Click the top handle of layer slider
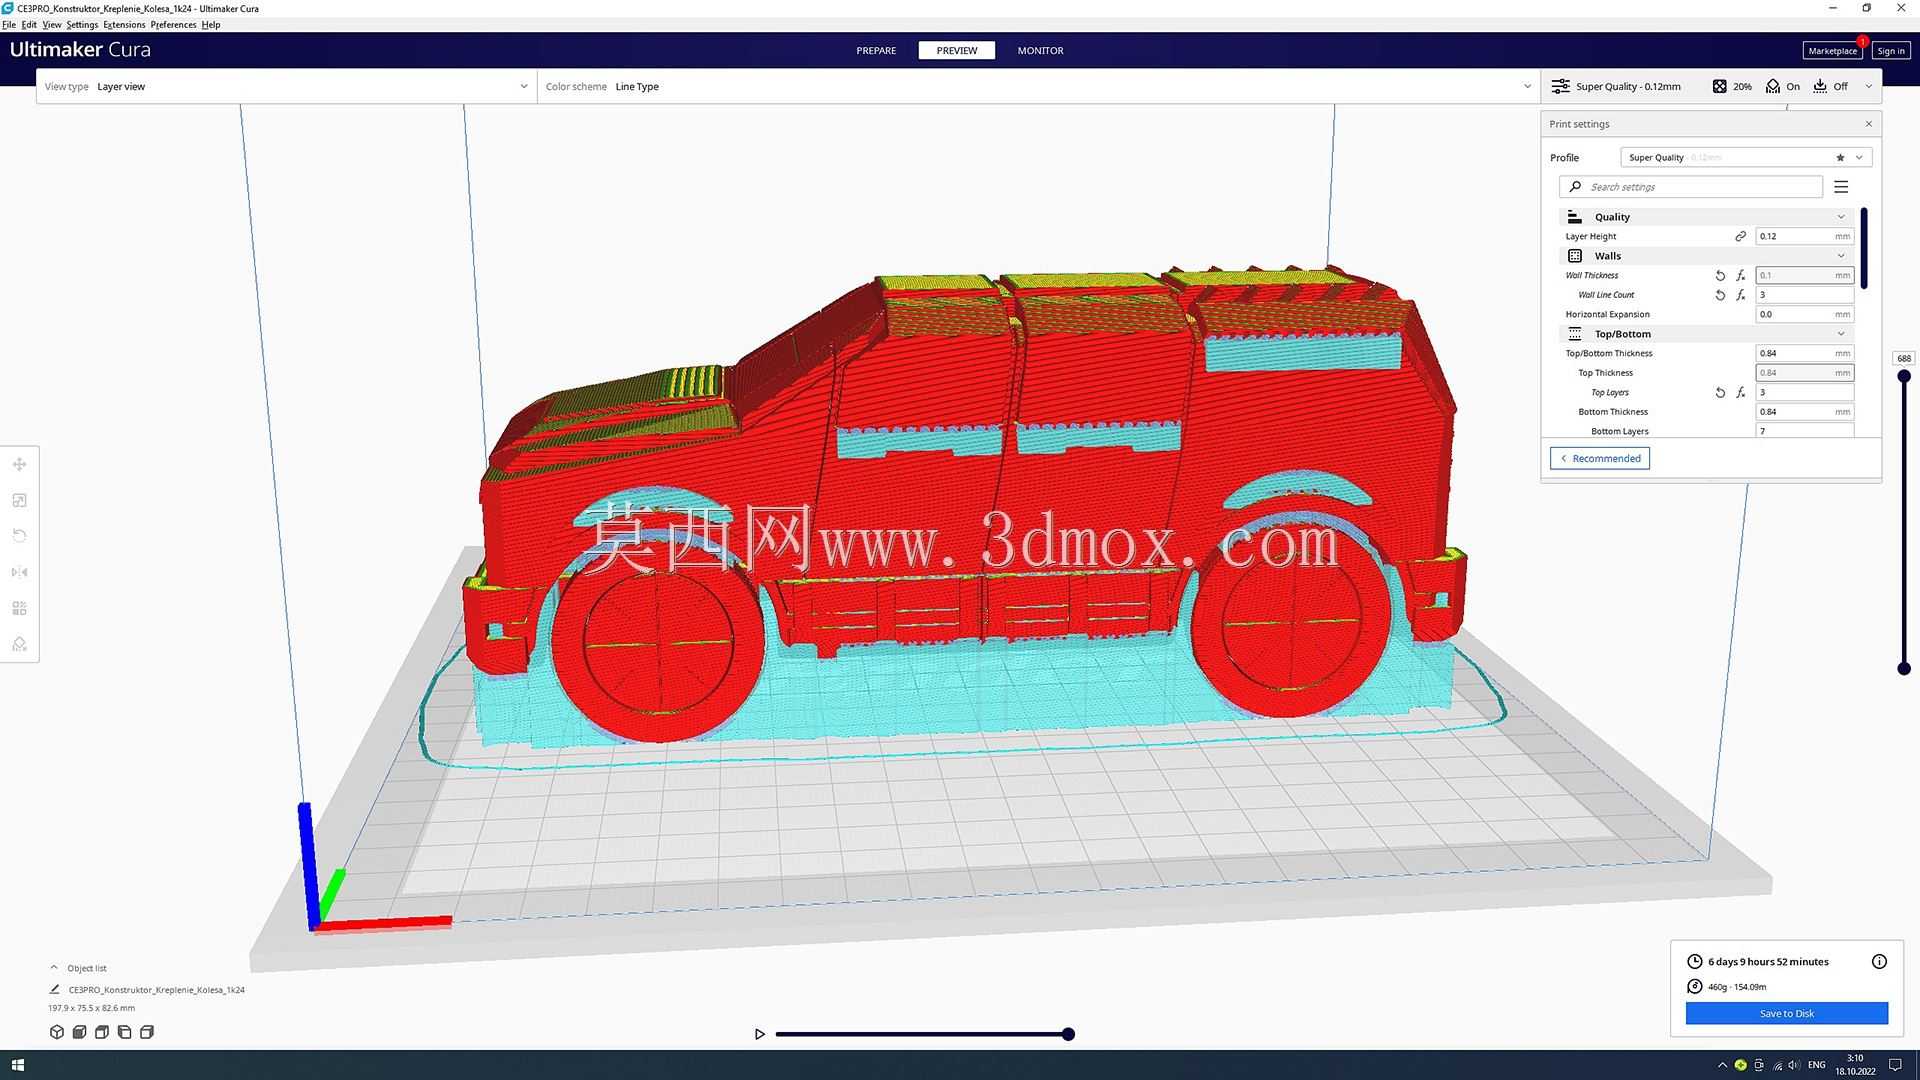 tap(1904, 376)
